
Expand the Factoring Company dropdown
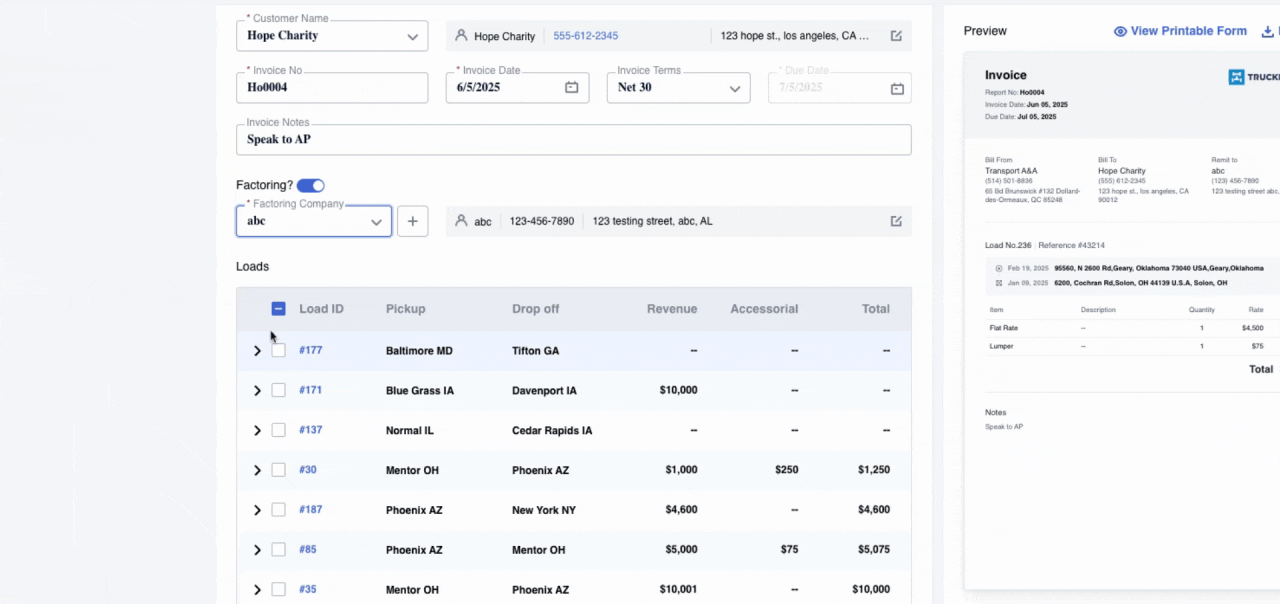[x=377, y=221]
